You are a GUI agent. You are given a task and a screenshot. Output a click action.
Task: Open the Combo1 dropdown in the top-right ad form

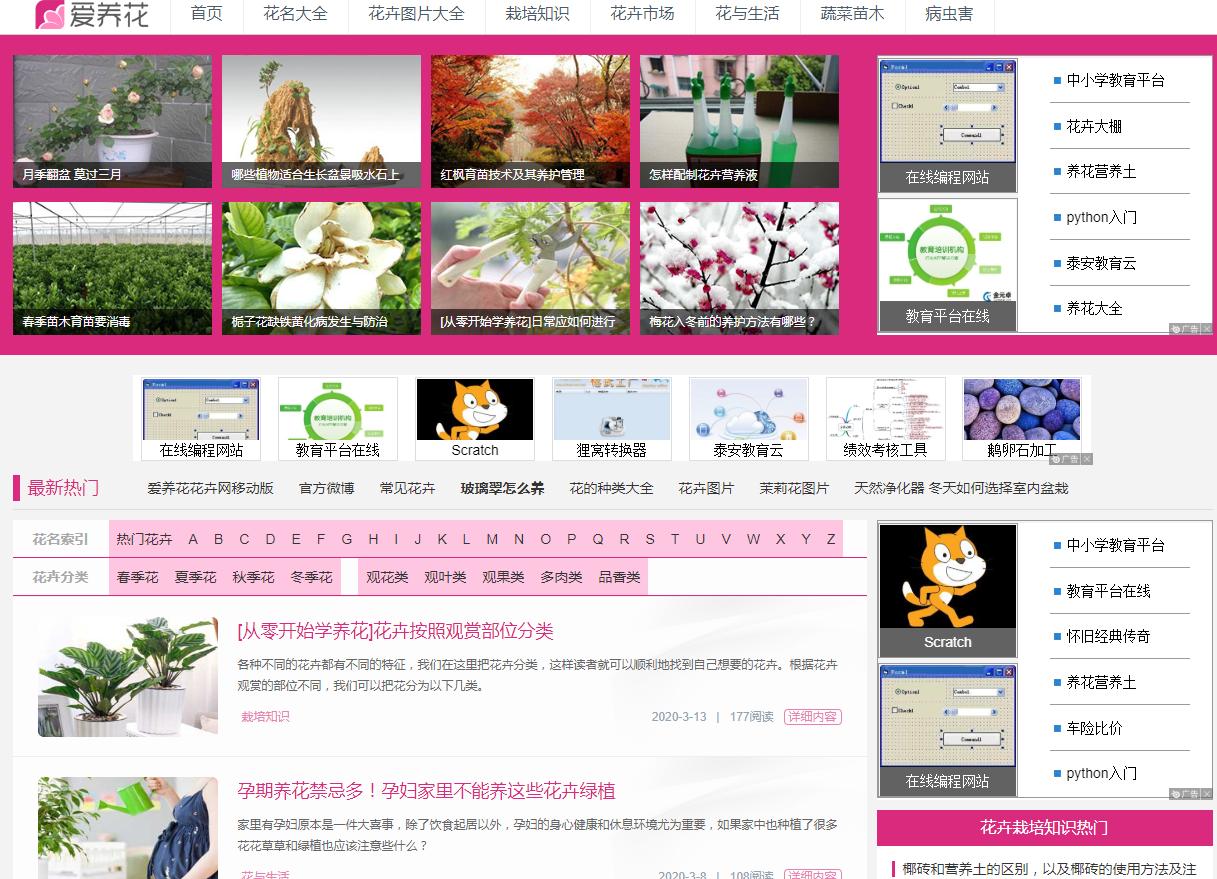1000,87
